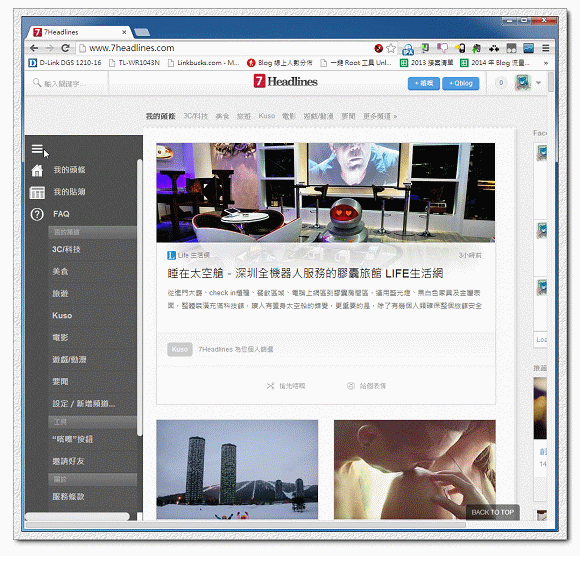Open the user account dropdown arrow

pos(538,83)
